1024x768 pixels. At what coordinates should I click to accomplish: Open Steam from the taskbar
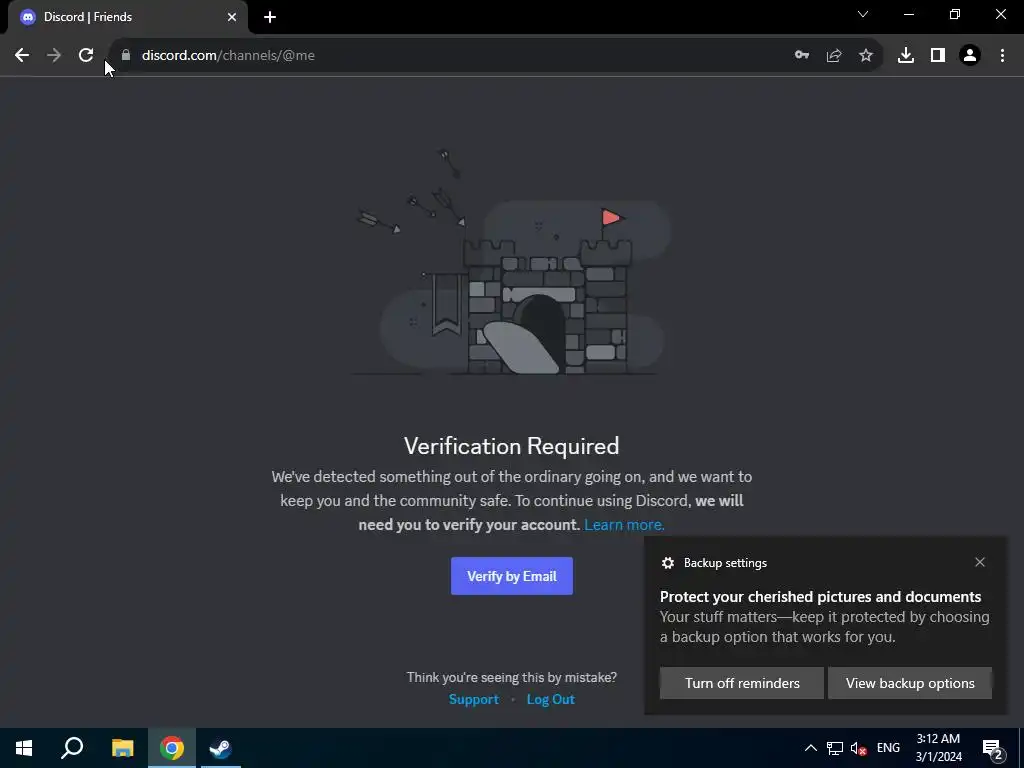click(x=220, y=748)
